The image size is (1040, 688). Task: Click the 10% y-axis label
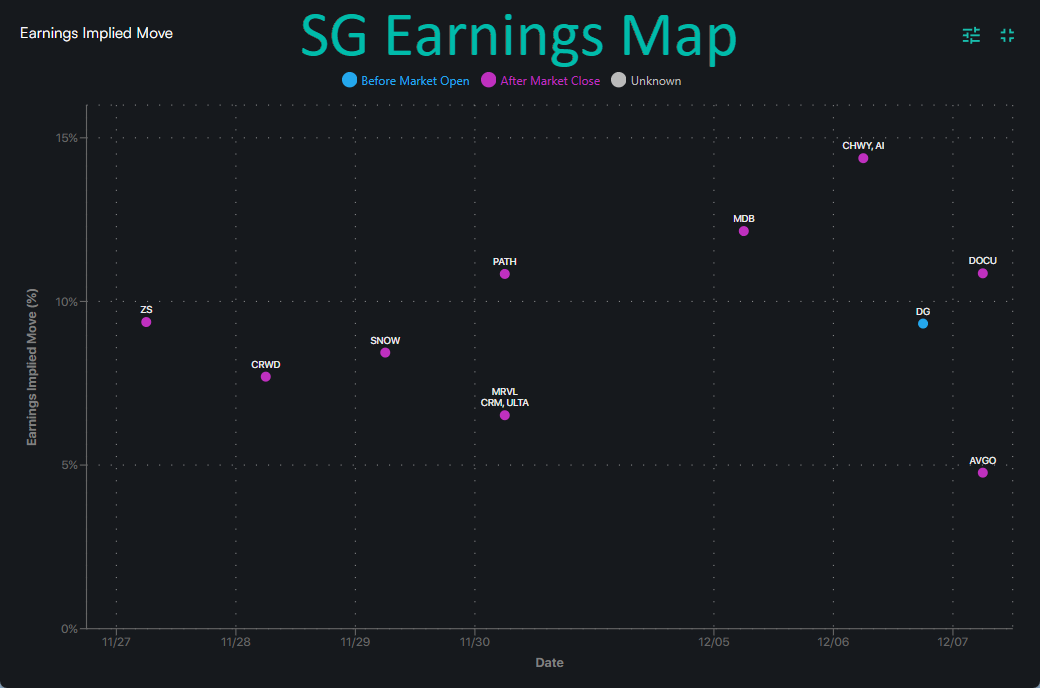(x=66, y=302)
